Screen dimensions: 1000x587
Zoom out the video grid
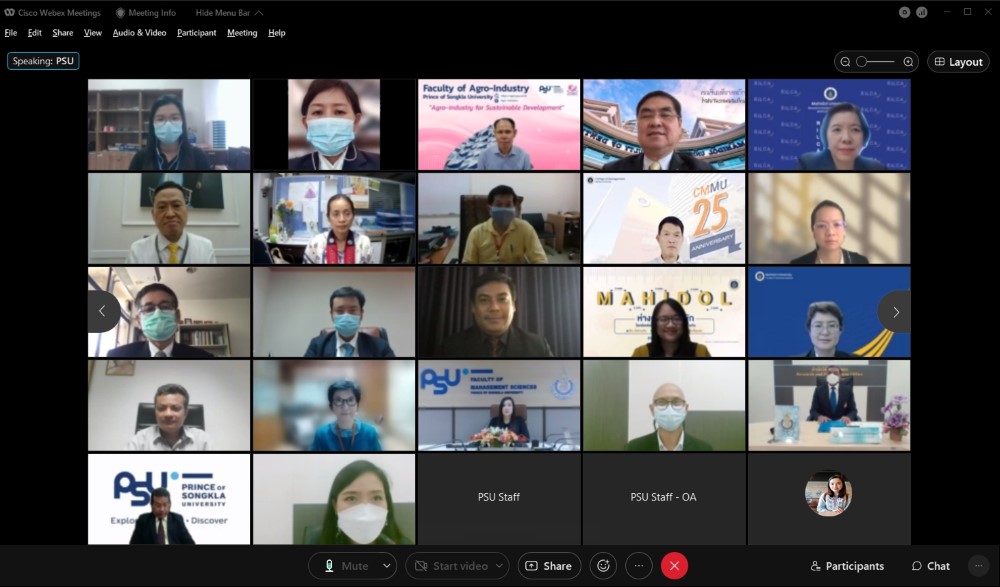click(846, 62)
